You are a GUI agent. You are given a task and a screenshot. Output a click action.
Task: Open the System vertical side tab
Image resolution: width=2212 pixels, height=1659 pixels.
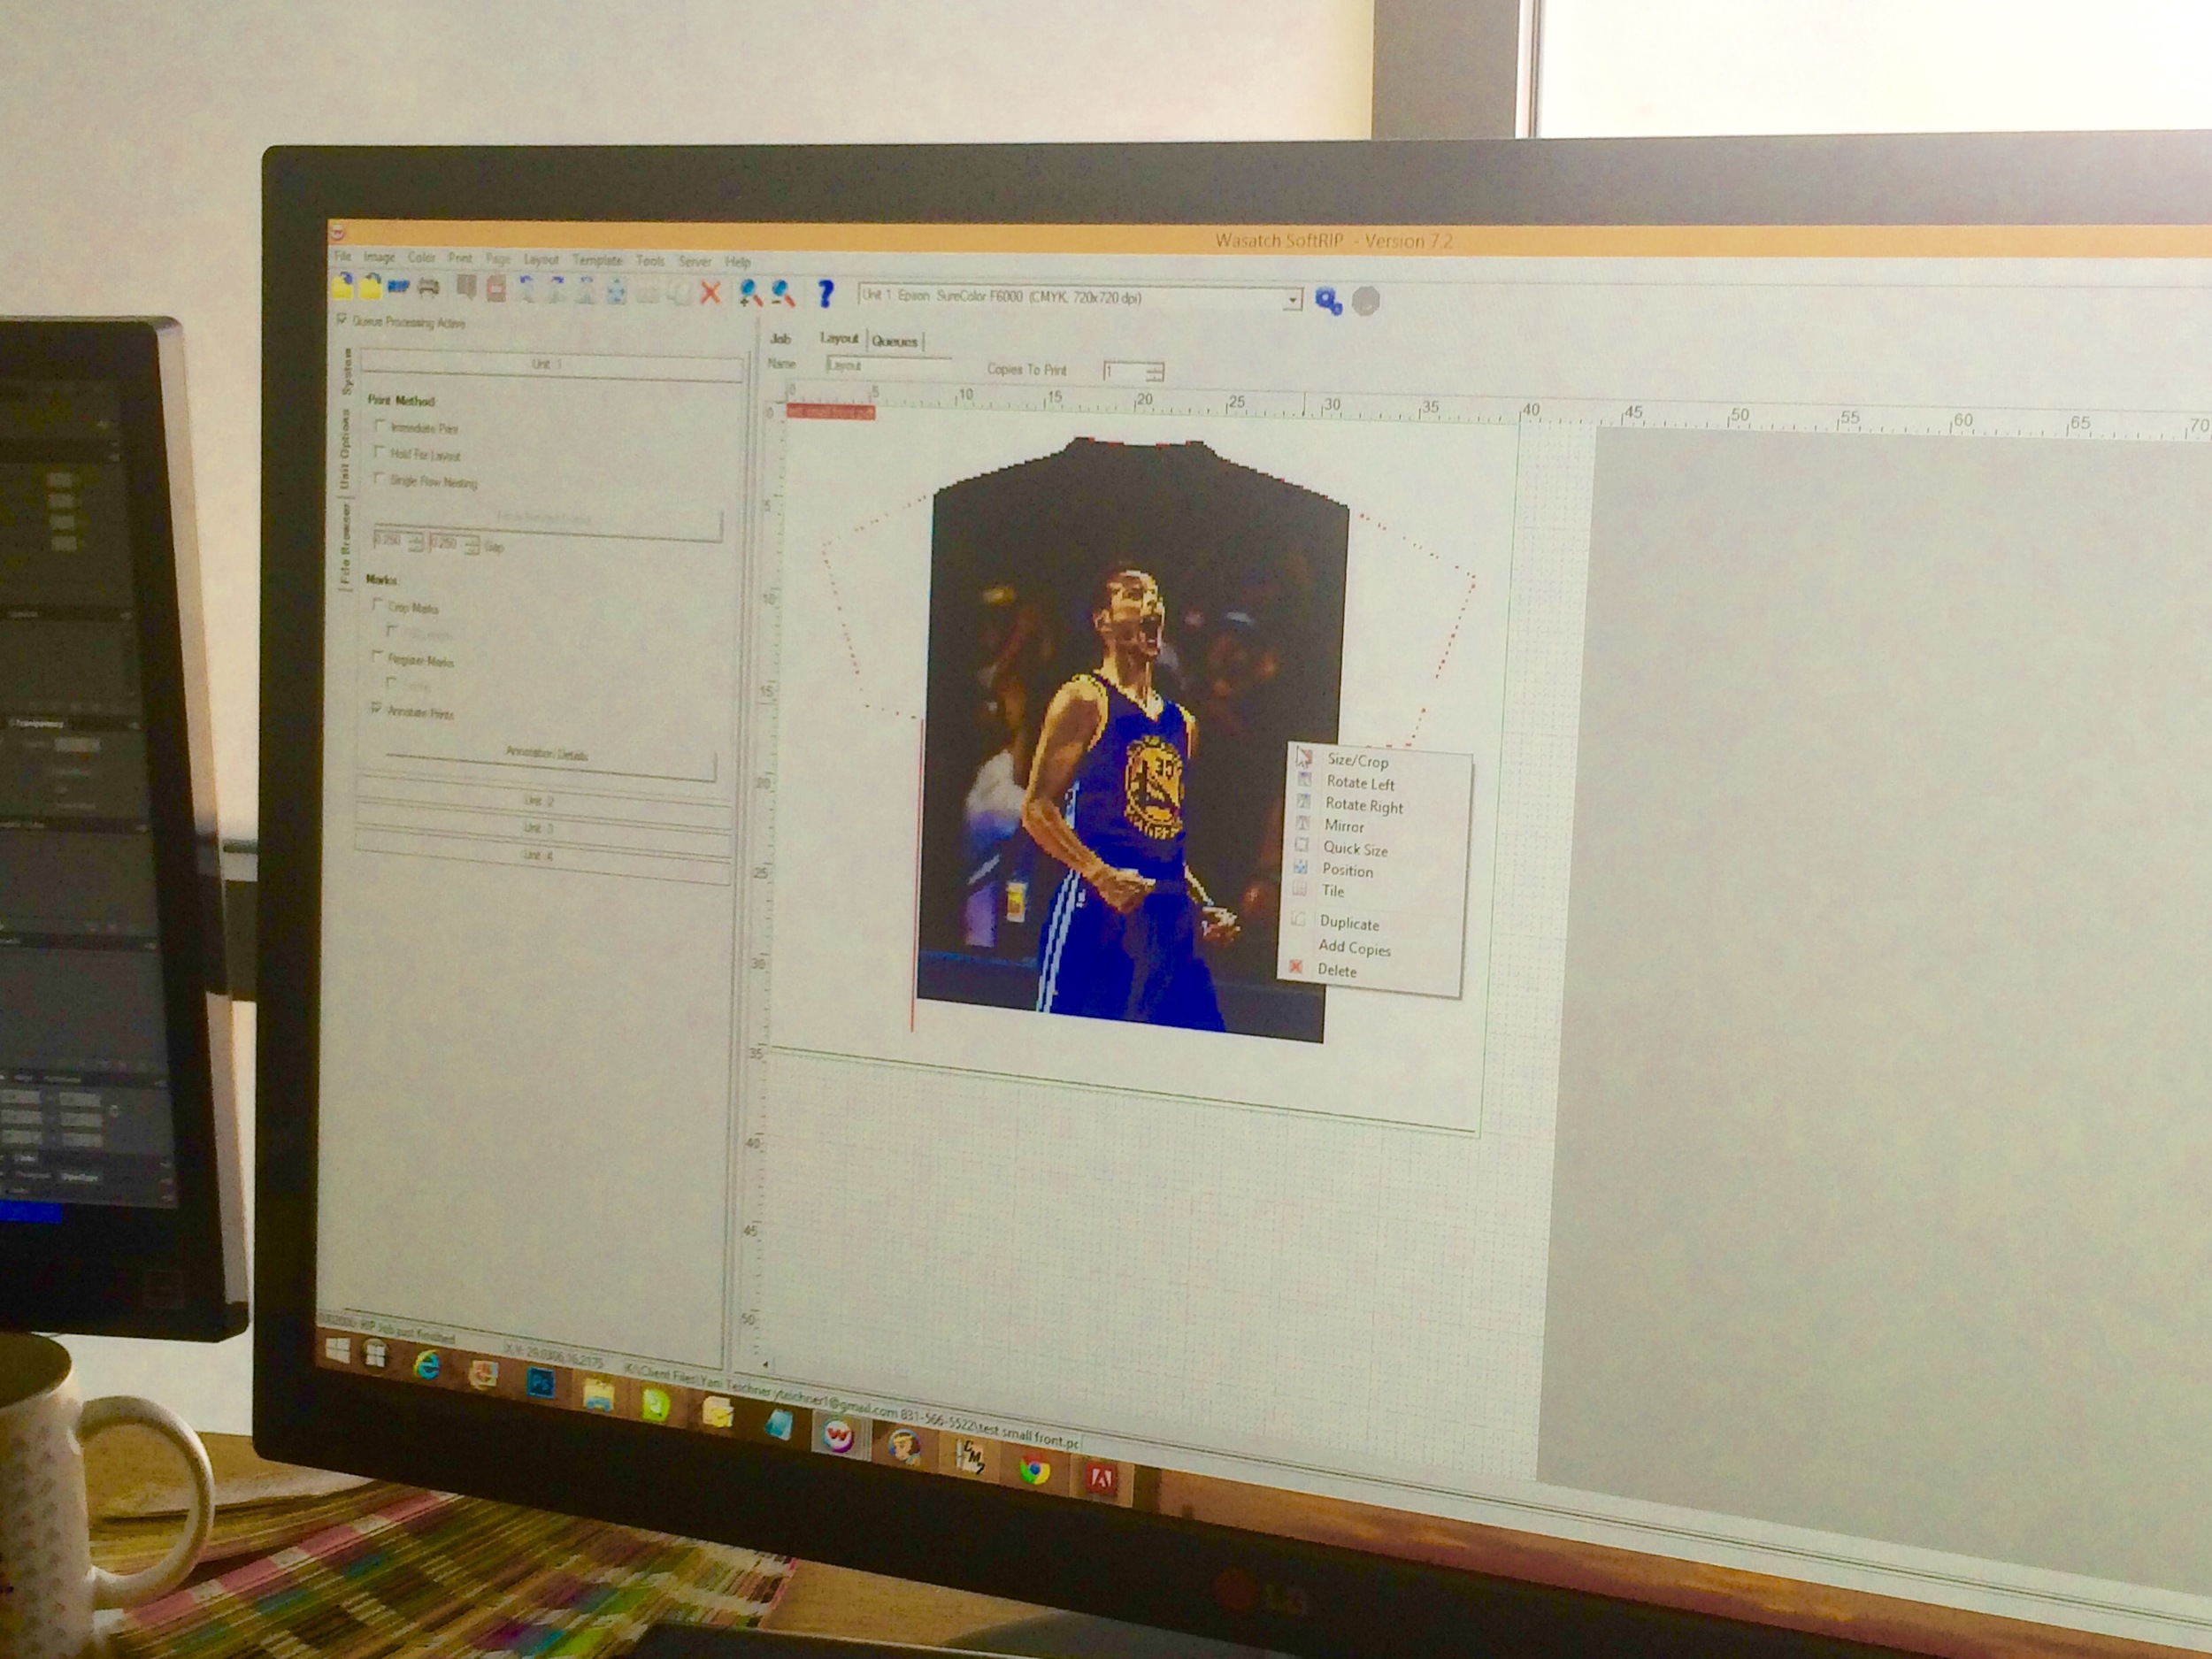(347, 371)
